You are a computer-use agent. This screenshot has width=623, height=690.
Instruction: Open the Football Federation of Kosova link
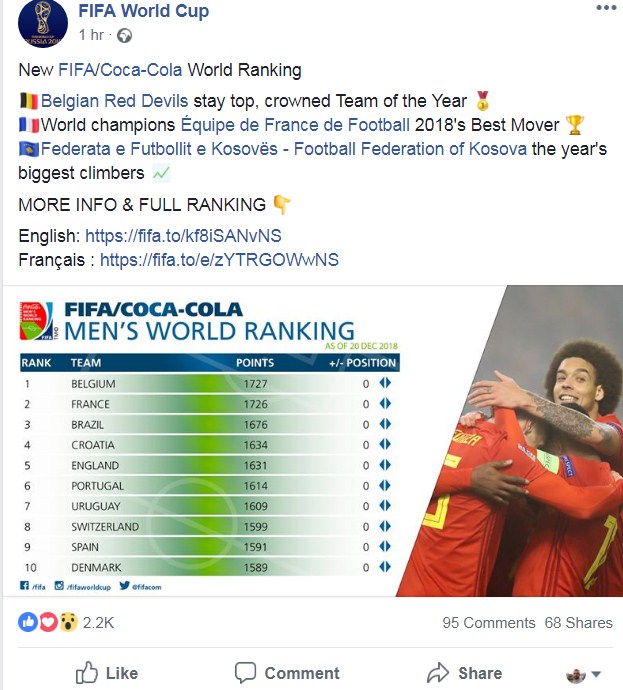284,149
